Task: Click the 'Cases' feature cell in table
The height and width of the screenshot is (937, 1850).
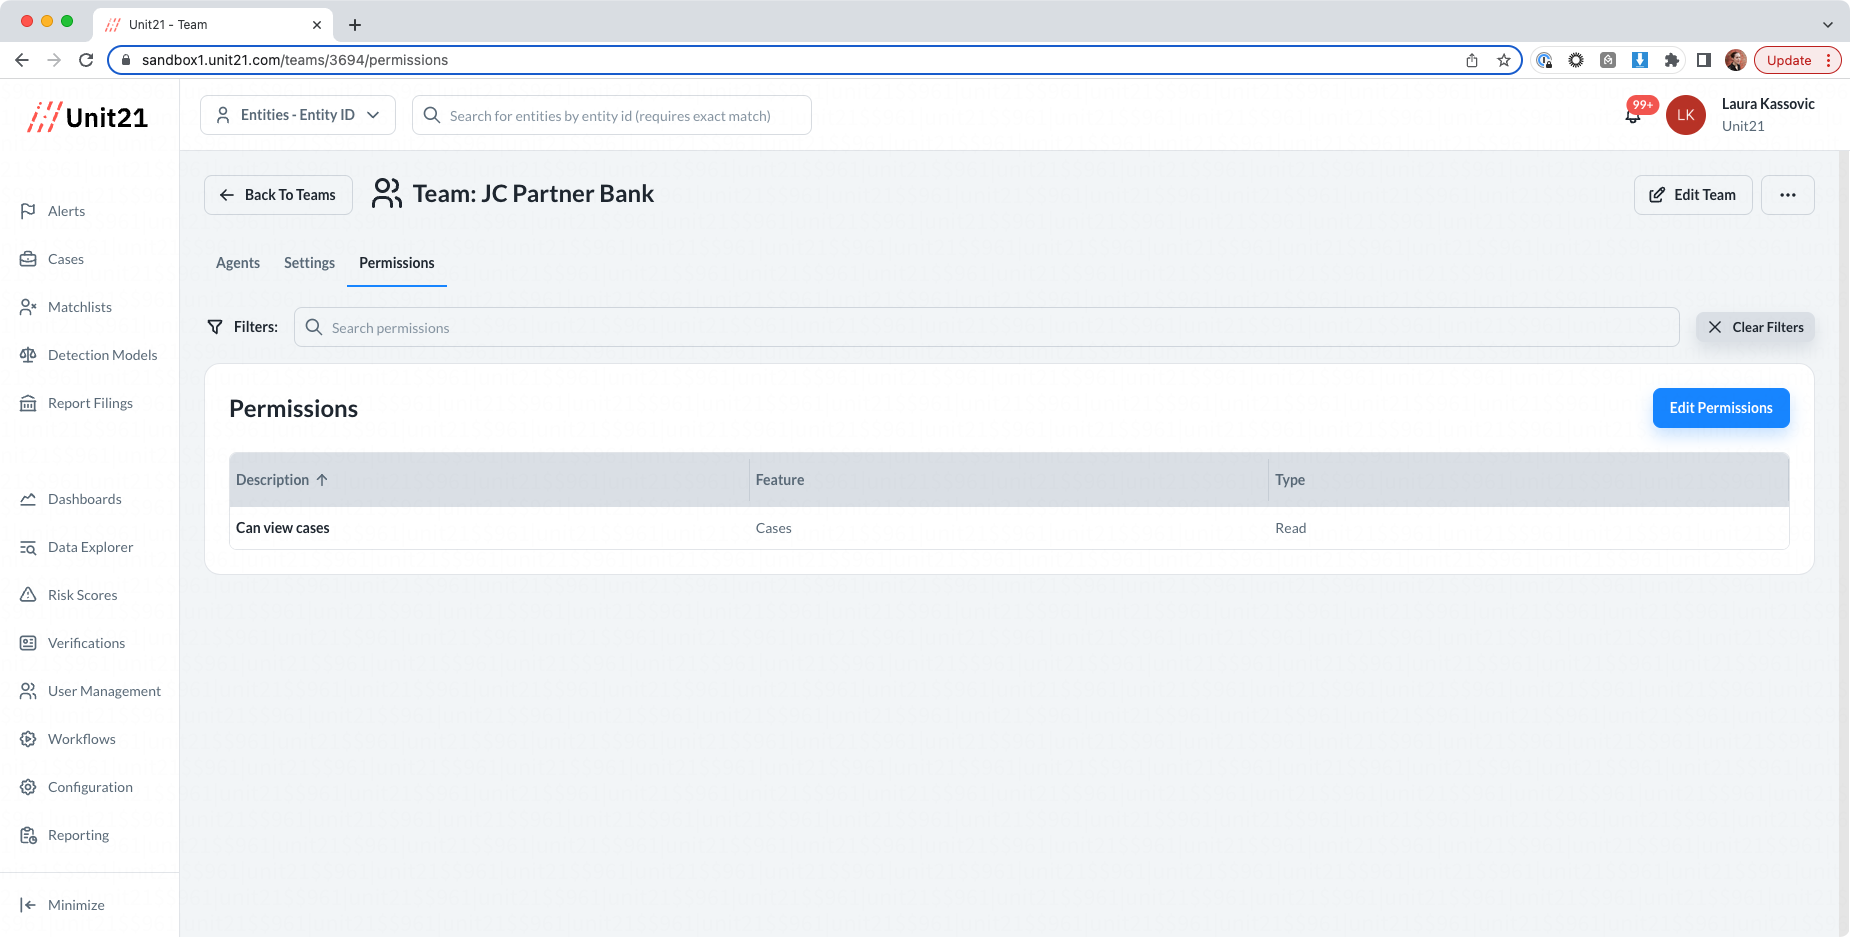Action: click(774, 528)
